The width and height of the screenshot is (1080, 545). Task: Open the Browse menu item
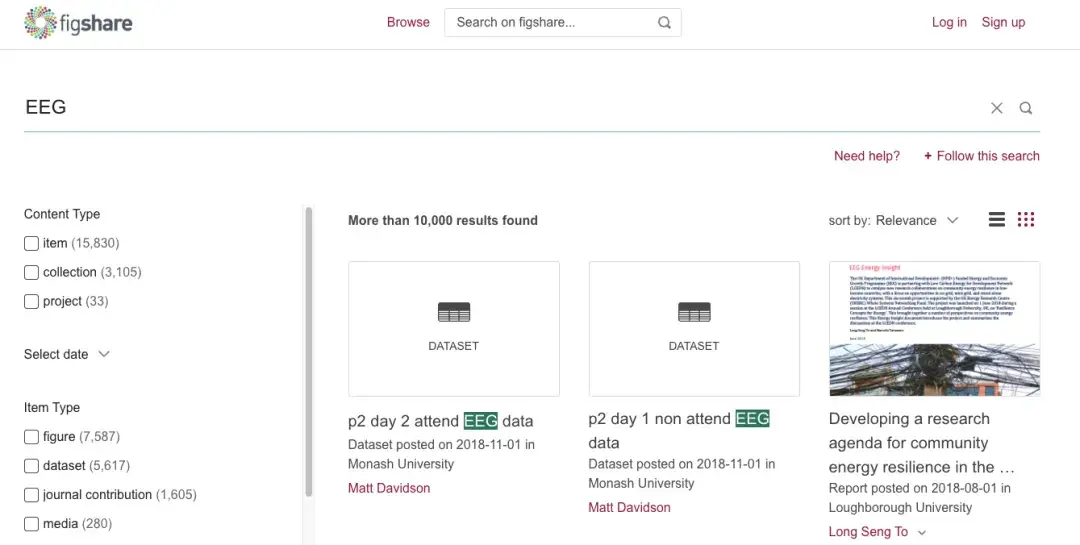(408, 22)
